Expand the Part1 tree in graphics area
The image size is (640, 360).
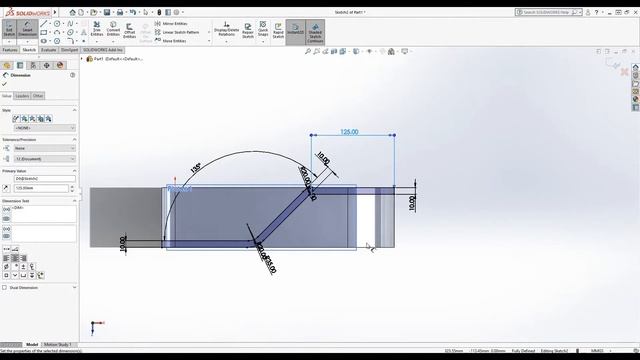[82, 59]
